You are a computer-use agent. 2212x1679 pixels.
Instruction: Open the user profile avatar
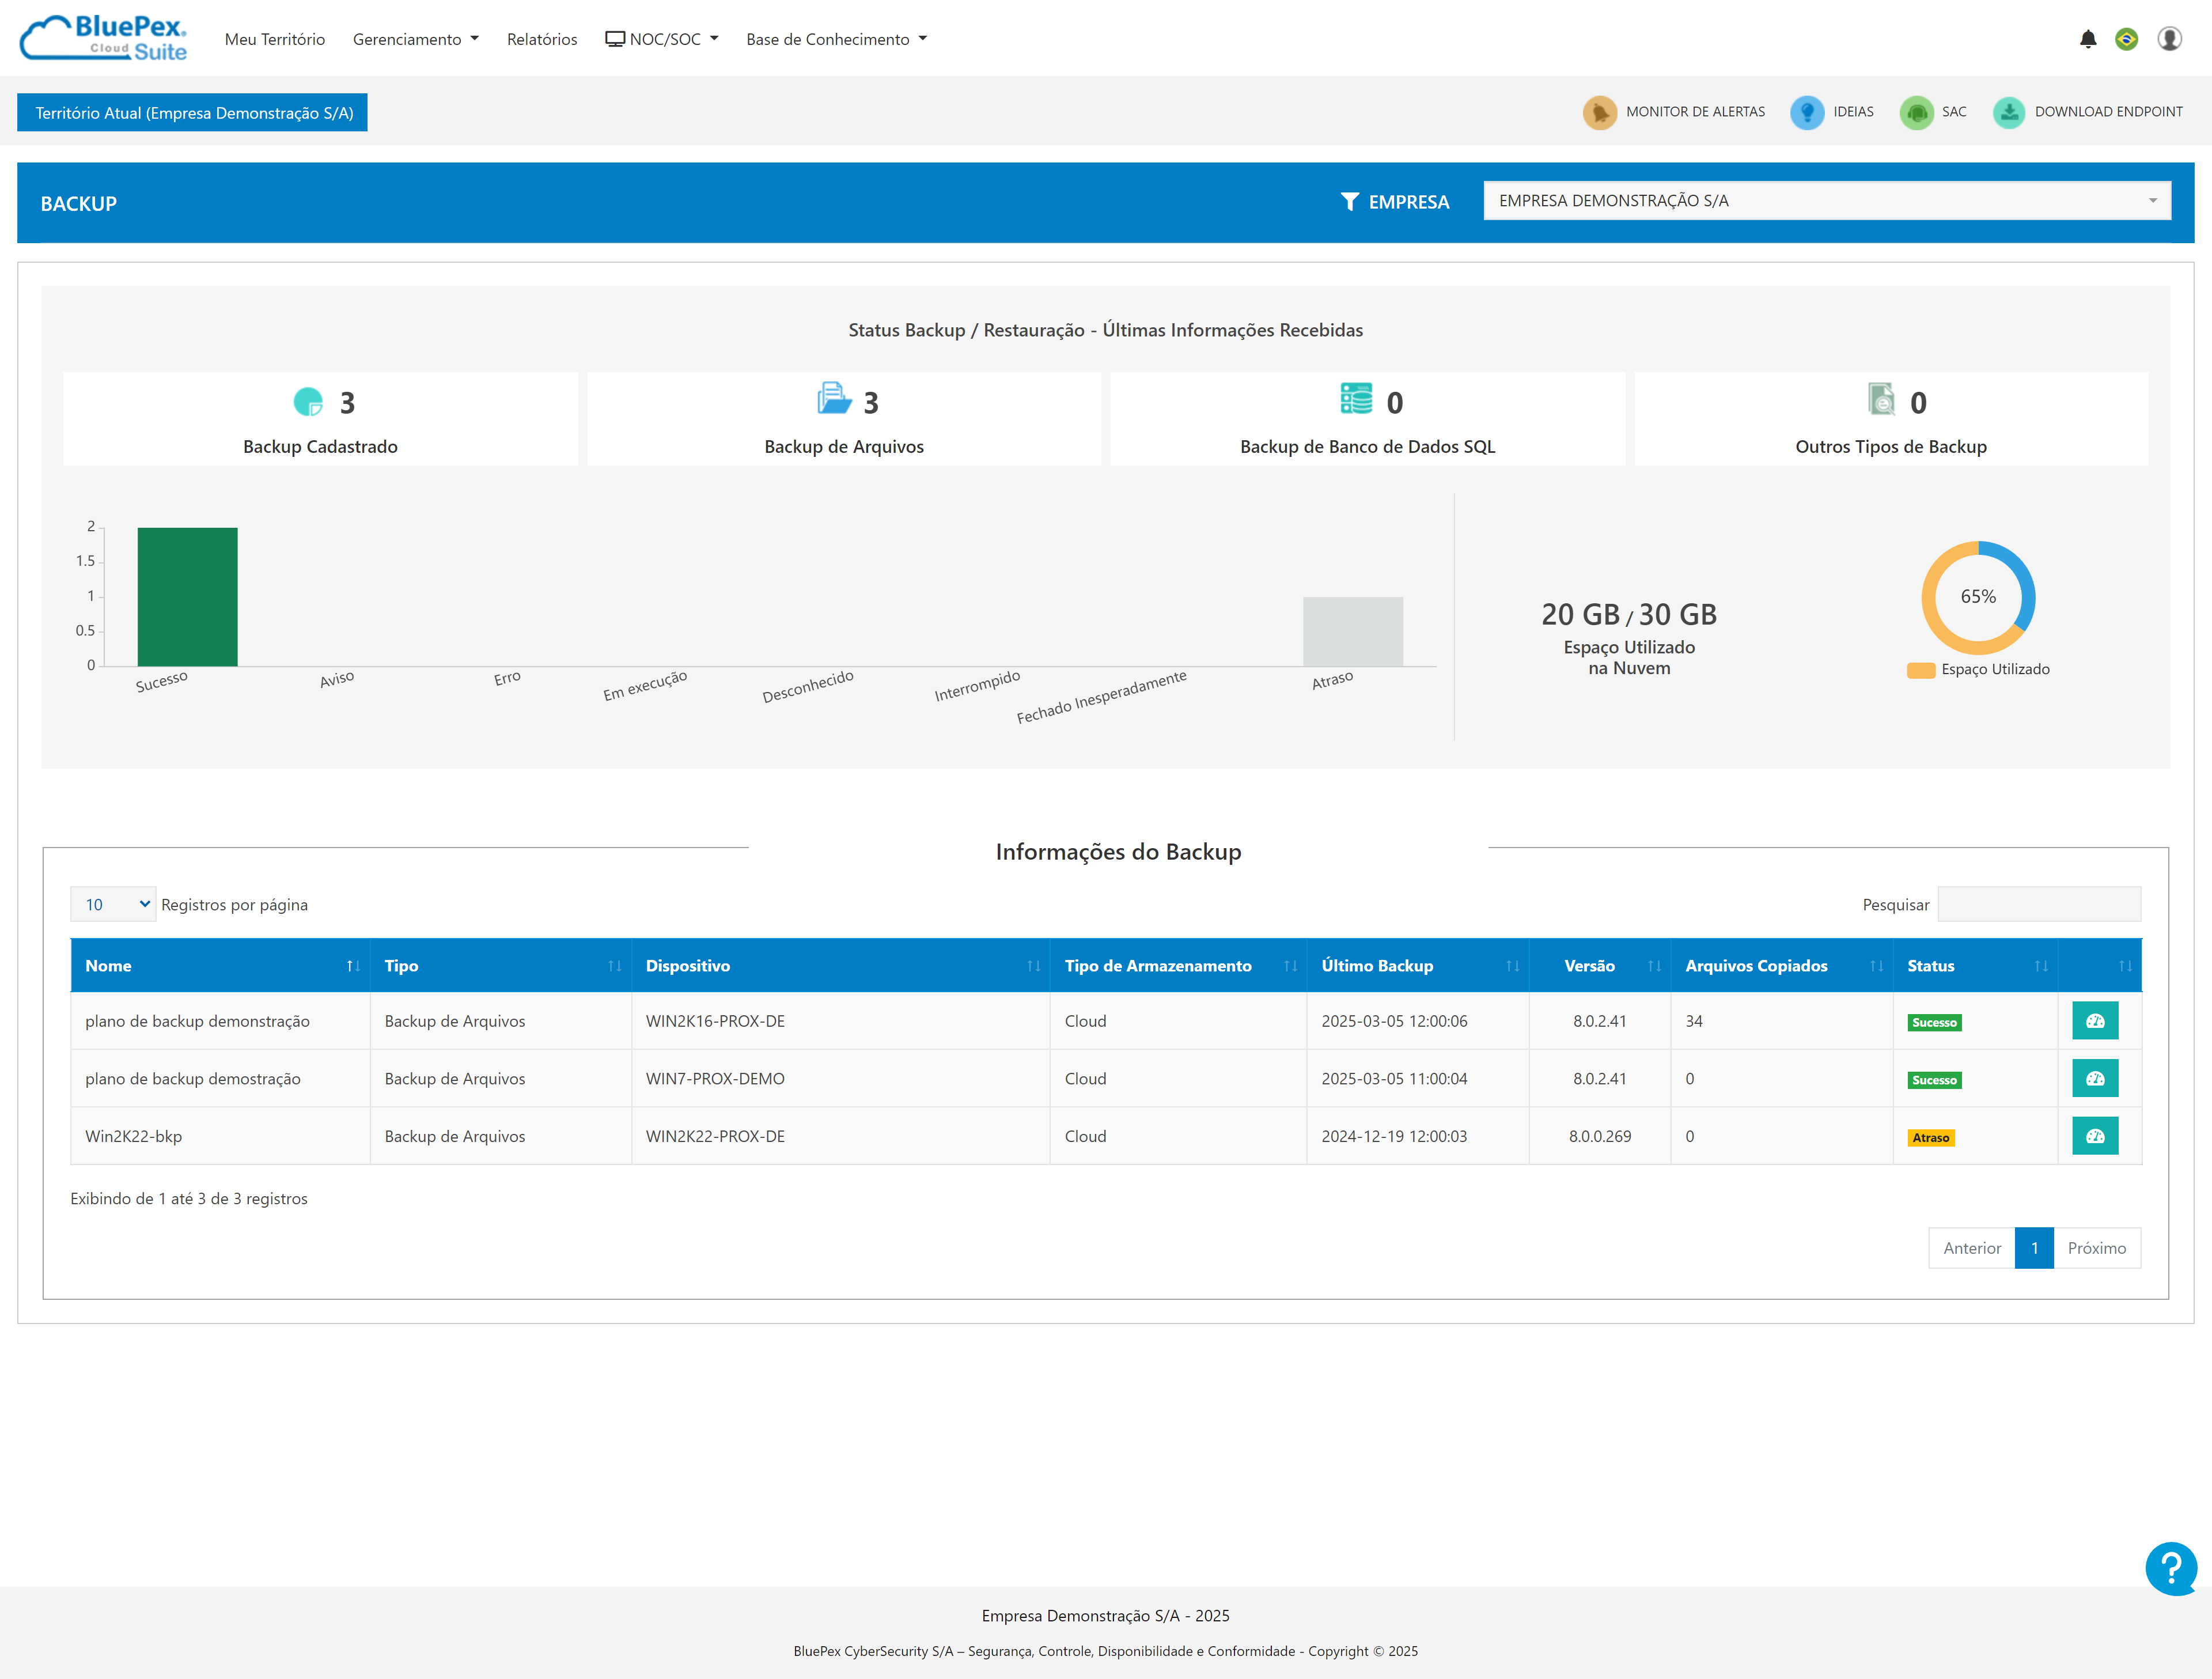pyautogui.click(x=2169, y=39)
